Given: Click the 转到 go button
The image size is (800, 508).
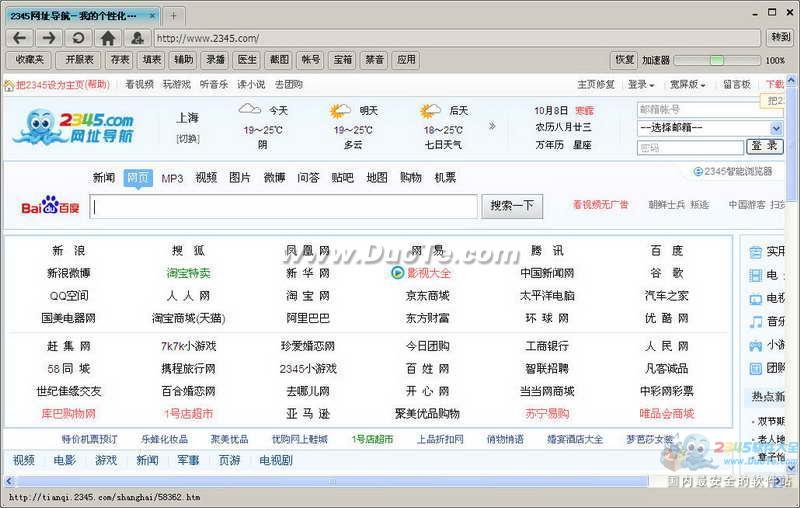Looking at the screenshot, I should [x=780, y=37].
